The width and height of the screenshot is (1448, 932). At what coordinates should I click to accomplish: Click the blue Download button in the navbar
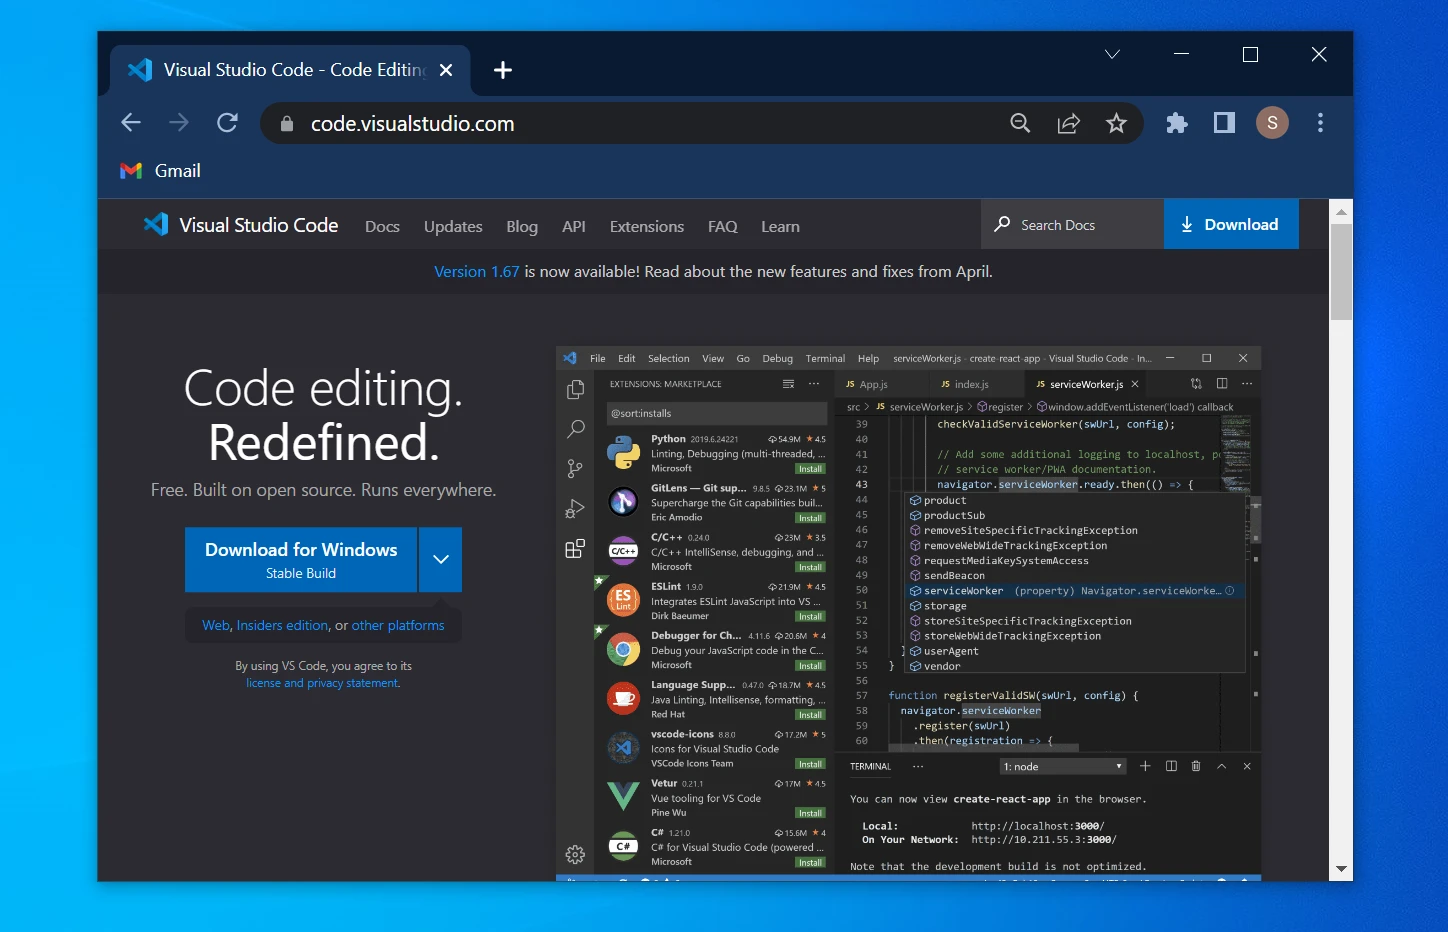click(x=1231, y=224)
